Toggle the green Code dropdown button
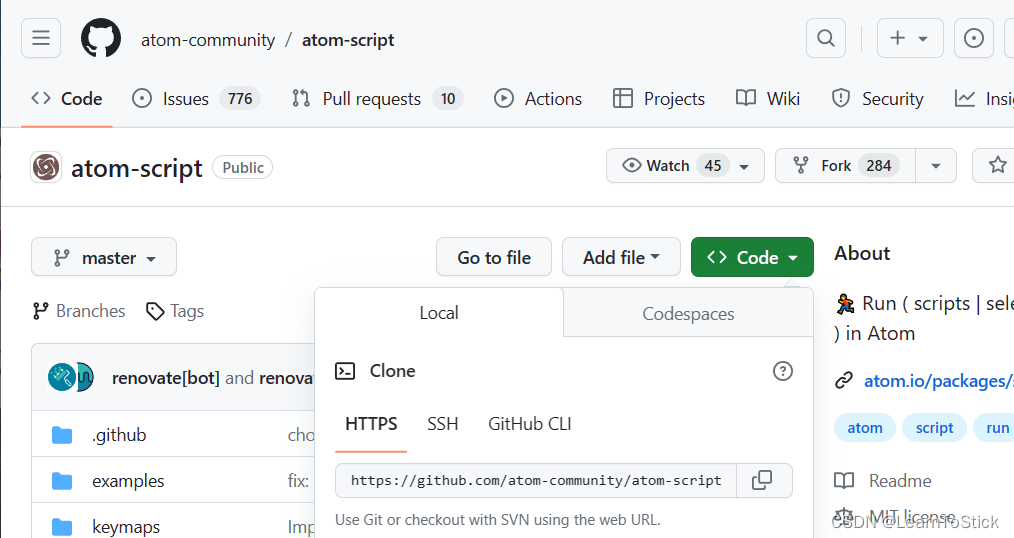Image resolution: width=1014 pixels, height=538 pixels. coord(752,257)
